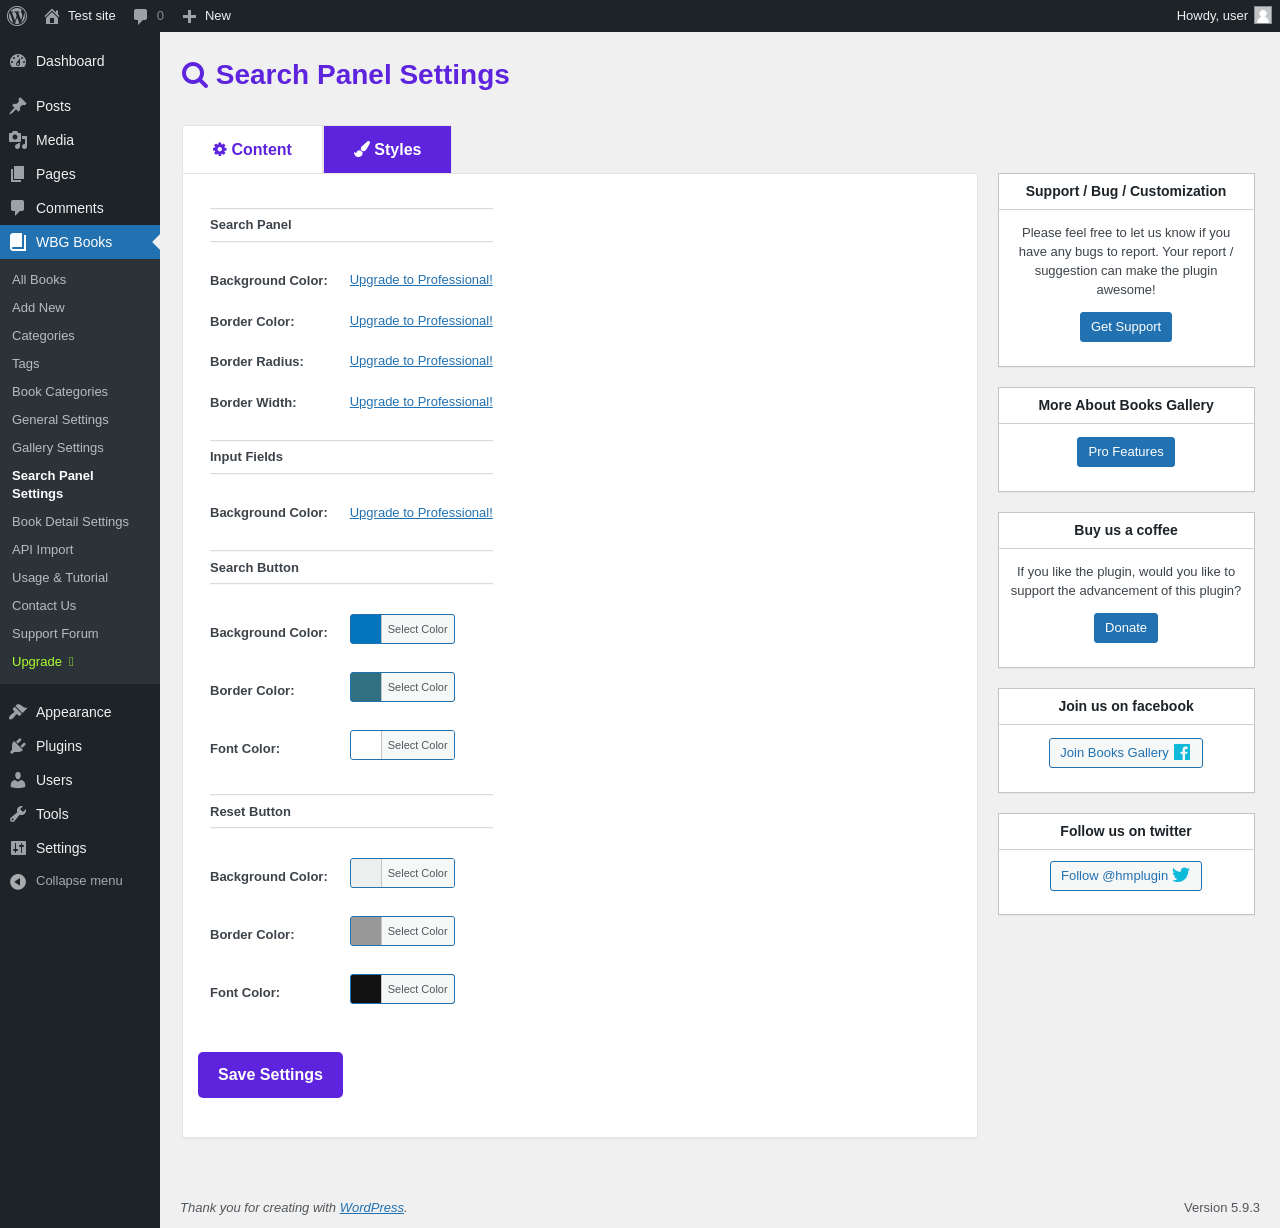This screenshot has width=1280, height=1228.
Task: Open Usage & Tutorial submenu item
Action: coord(60,578)
